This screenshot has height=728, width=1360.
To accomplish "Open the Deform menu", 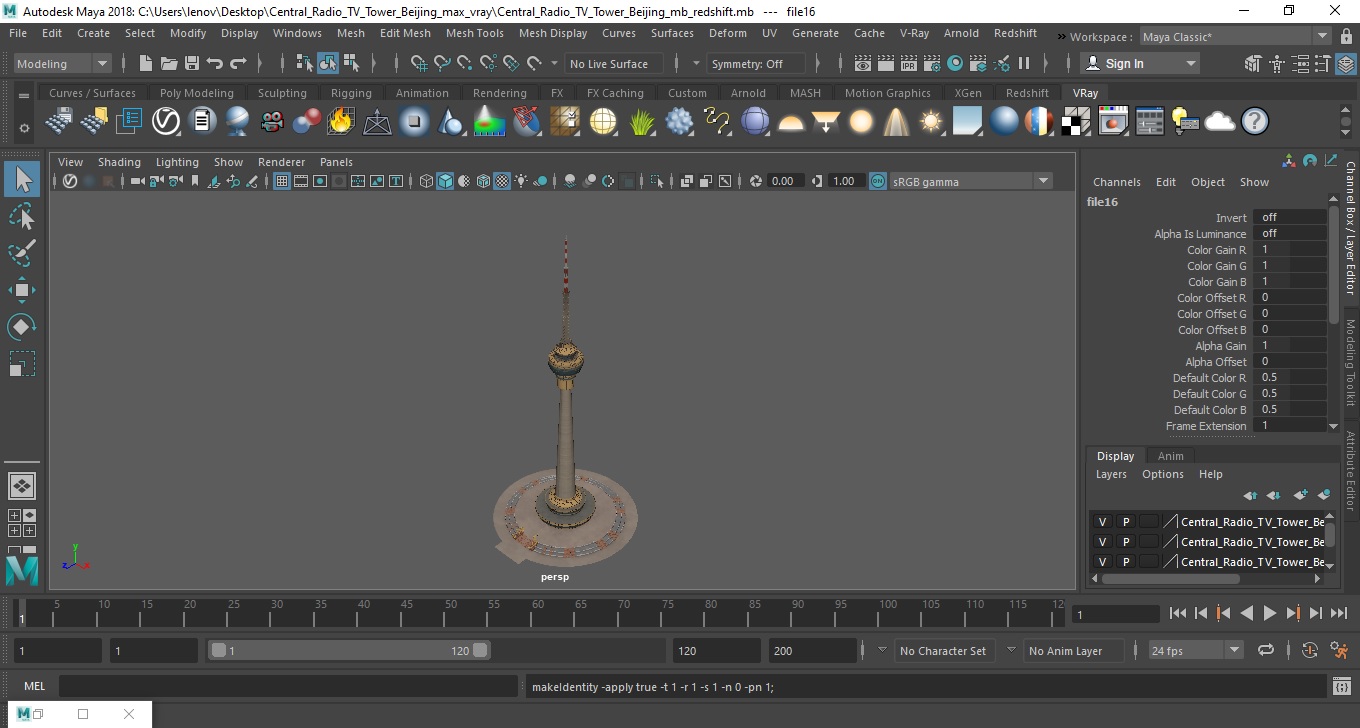I will pos(727,33).
